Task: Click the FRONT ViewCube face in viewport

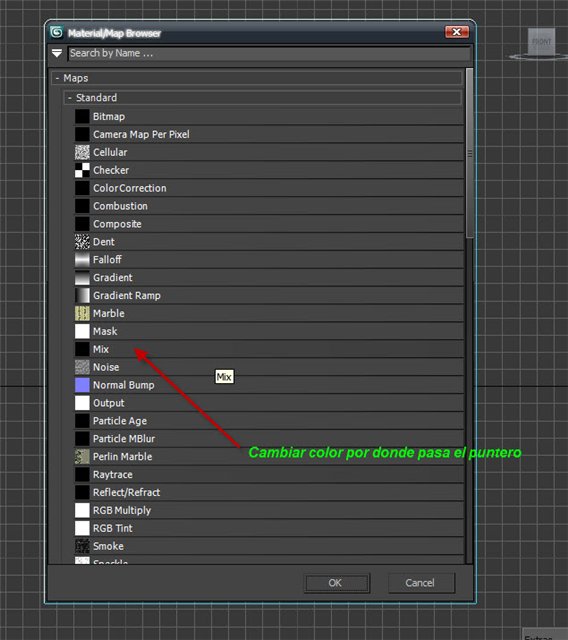Action: pos(541,42)
